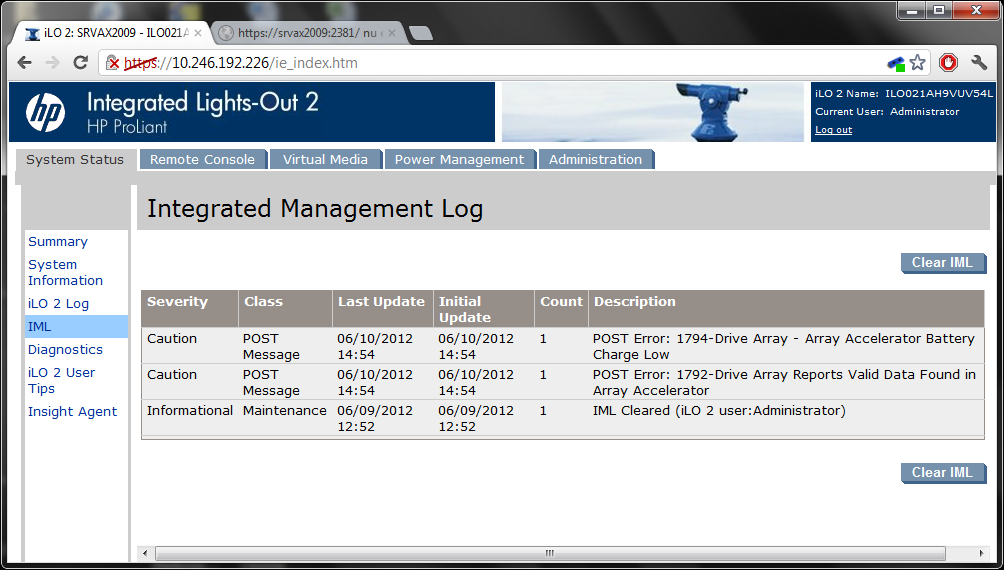1004x570 pixels.
Task: Open a new browser tab
Action: point(421,33)
